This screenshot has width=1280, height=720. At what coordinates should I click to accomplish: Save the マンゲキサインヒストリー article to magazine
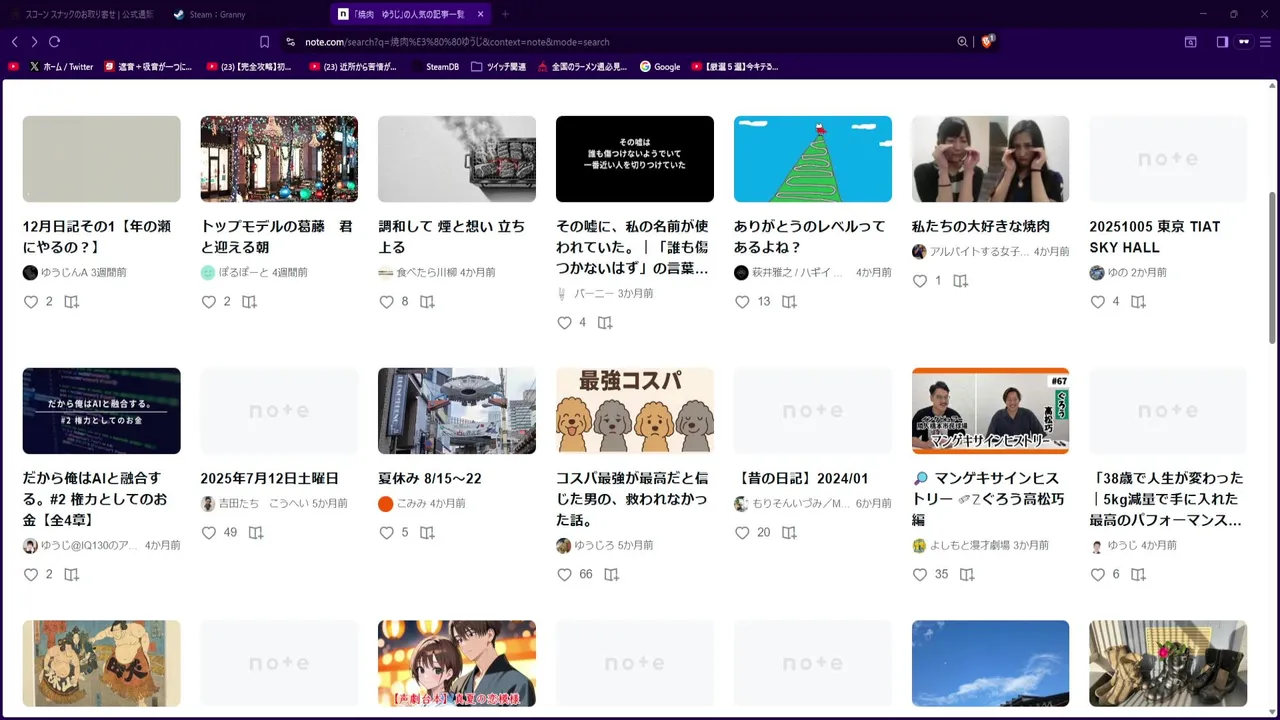point(968,575)
